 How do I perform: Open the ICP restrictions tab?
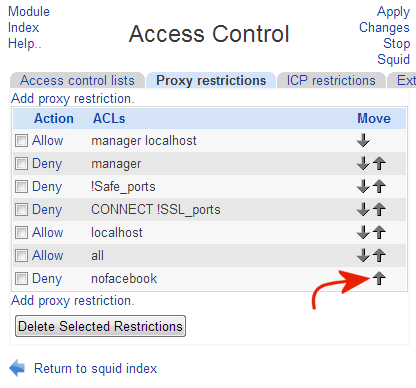point(331,80)
